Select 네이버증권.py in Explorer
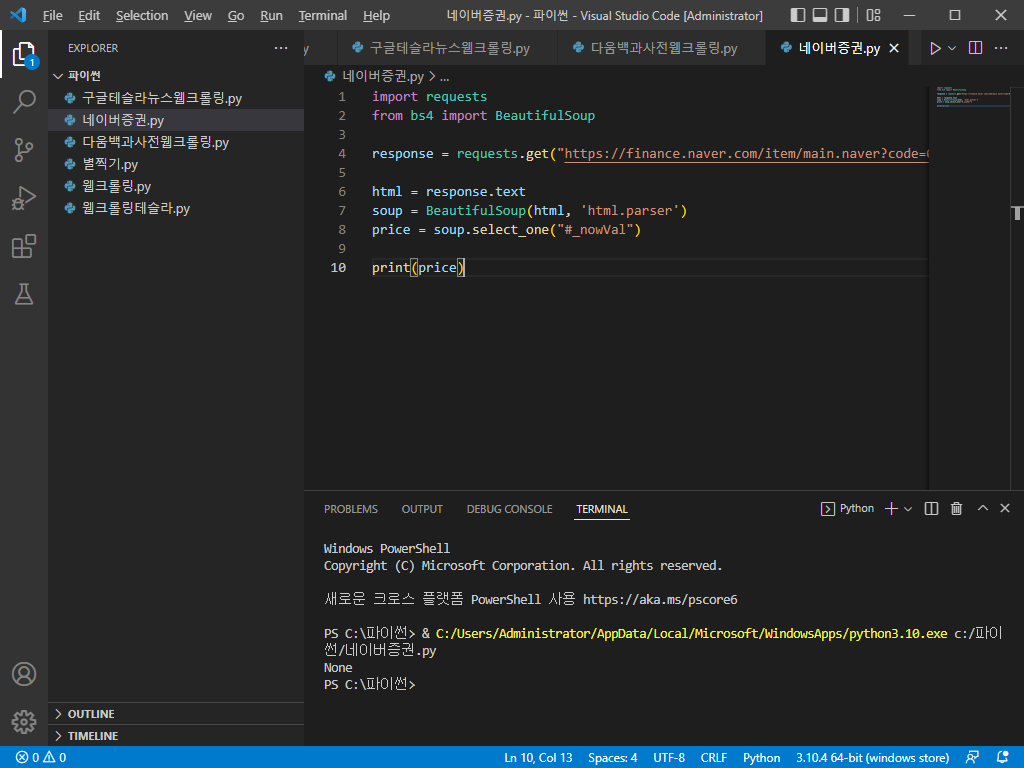 pos(176,120)
